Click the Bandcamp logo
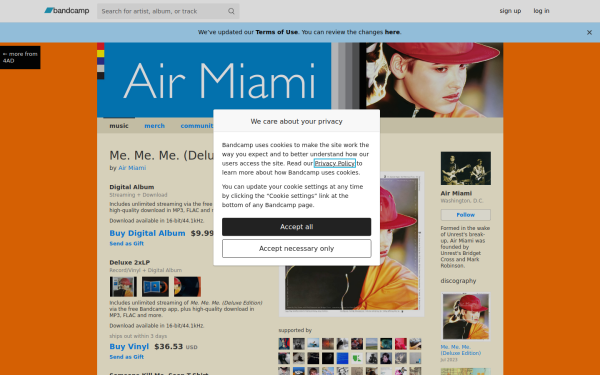Image resolution: width=600 pixels, height=375 pixels. tap(67, 11)
